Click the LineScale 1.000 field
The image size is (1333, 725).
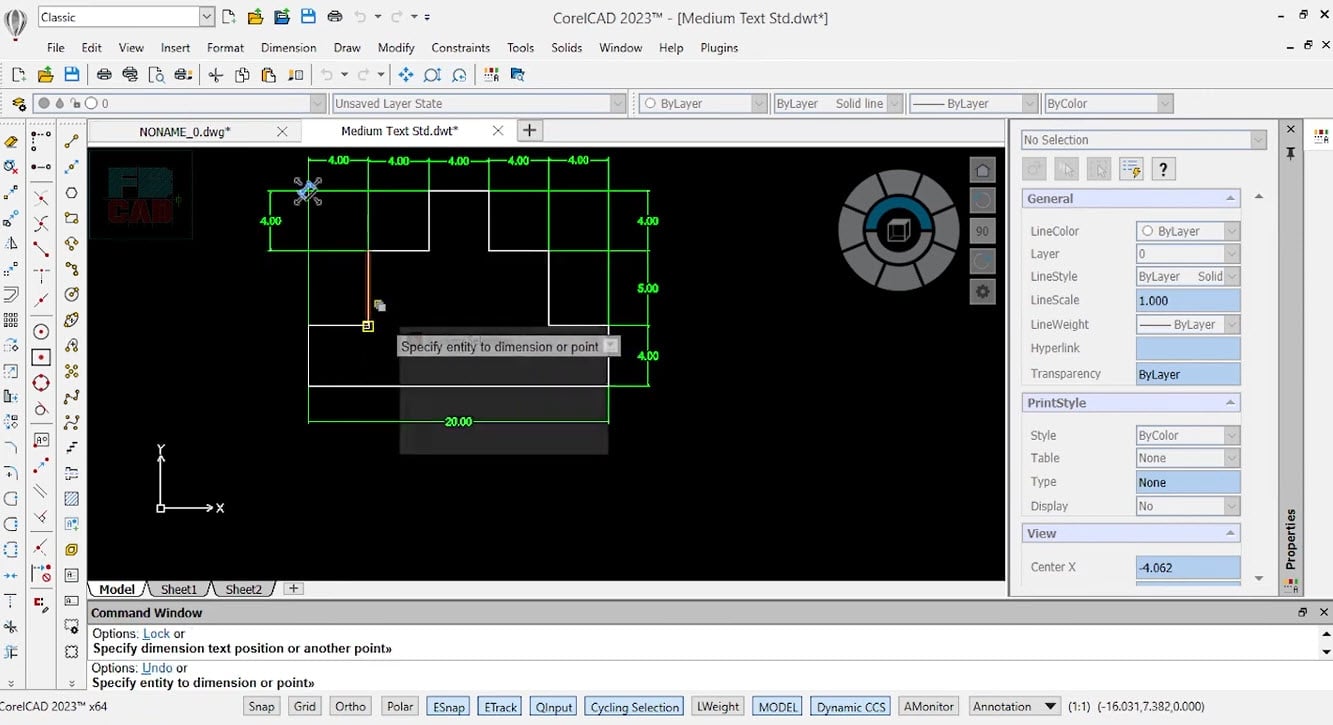(x=1188, y=300)
